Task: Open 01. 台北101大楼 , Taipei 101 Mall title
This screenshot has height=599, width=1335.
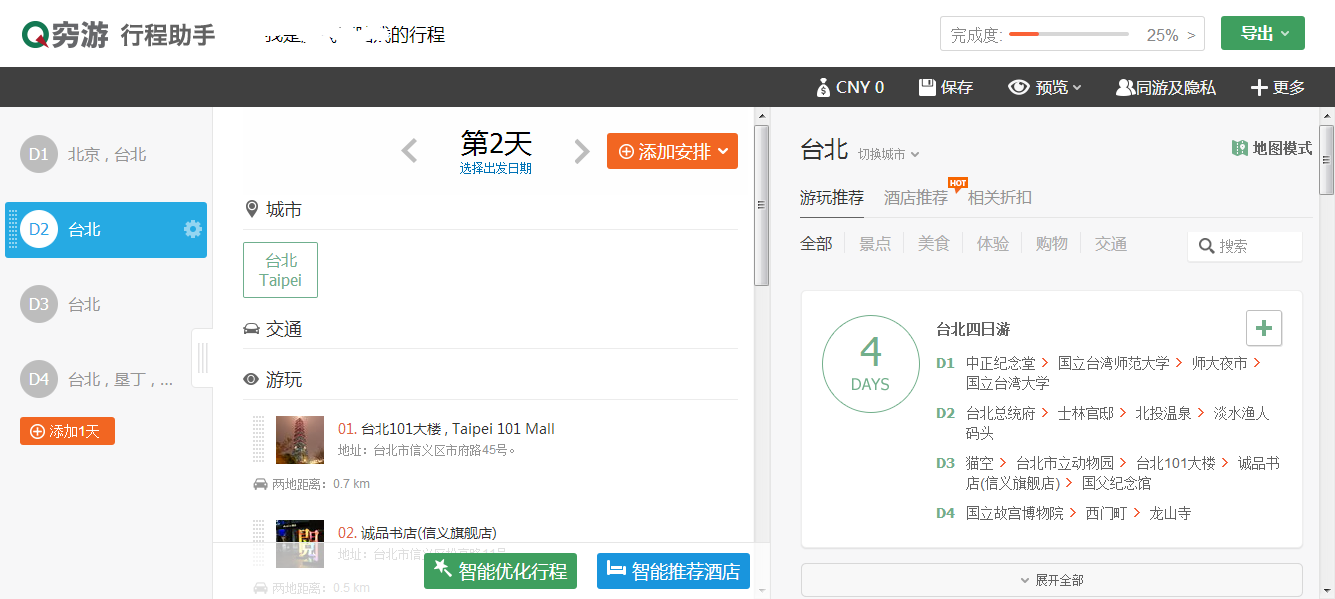Action: point(446,429)
